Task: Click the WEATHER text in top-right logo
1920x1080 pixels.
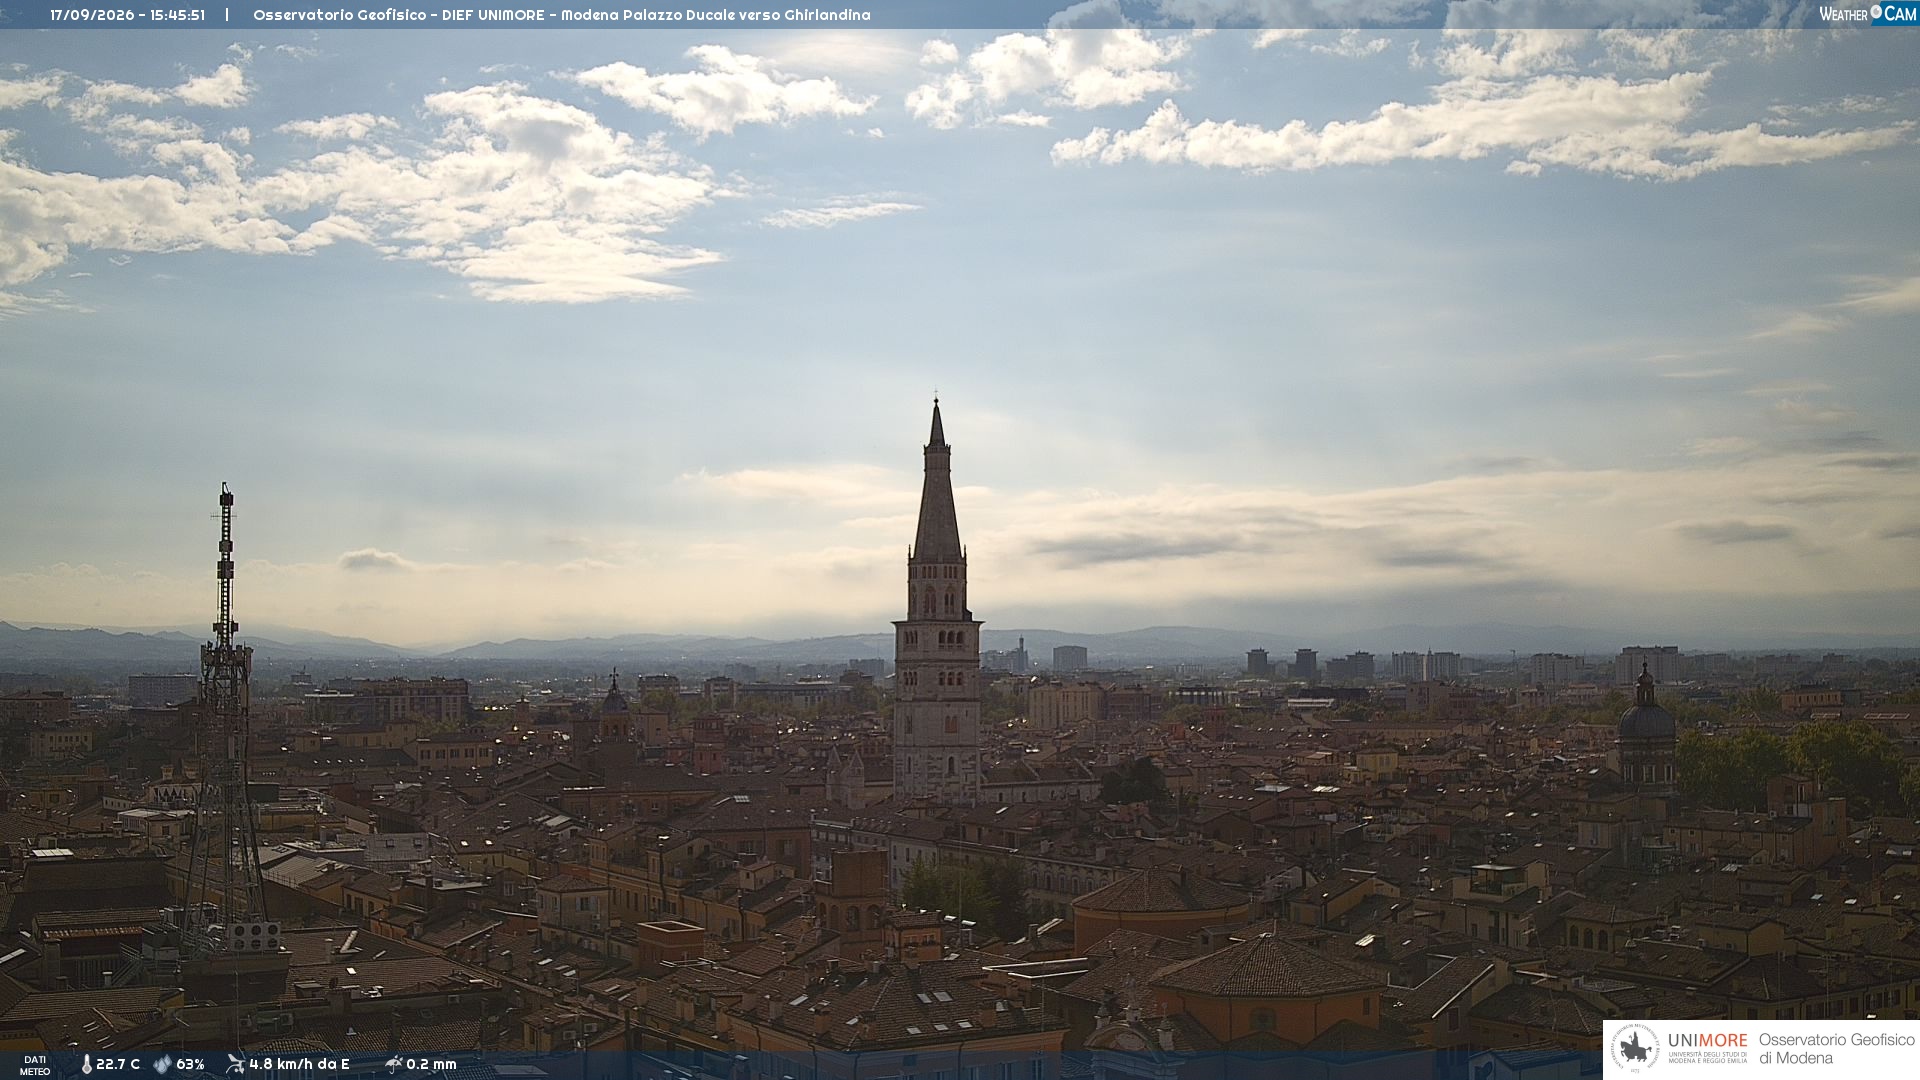Action: point(1843,14)
